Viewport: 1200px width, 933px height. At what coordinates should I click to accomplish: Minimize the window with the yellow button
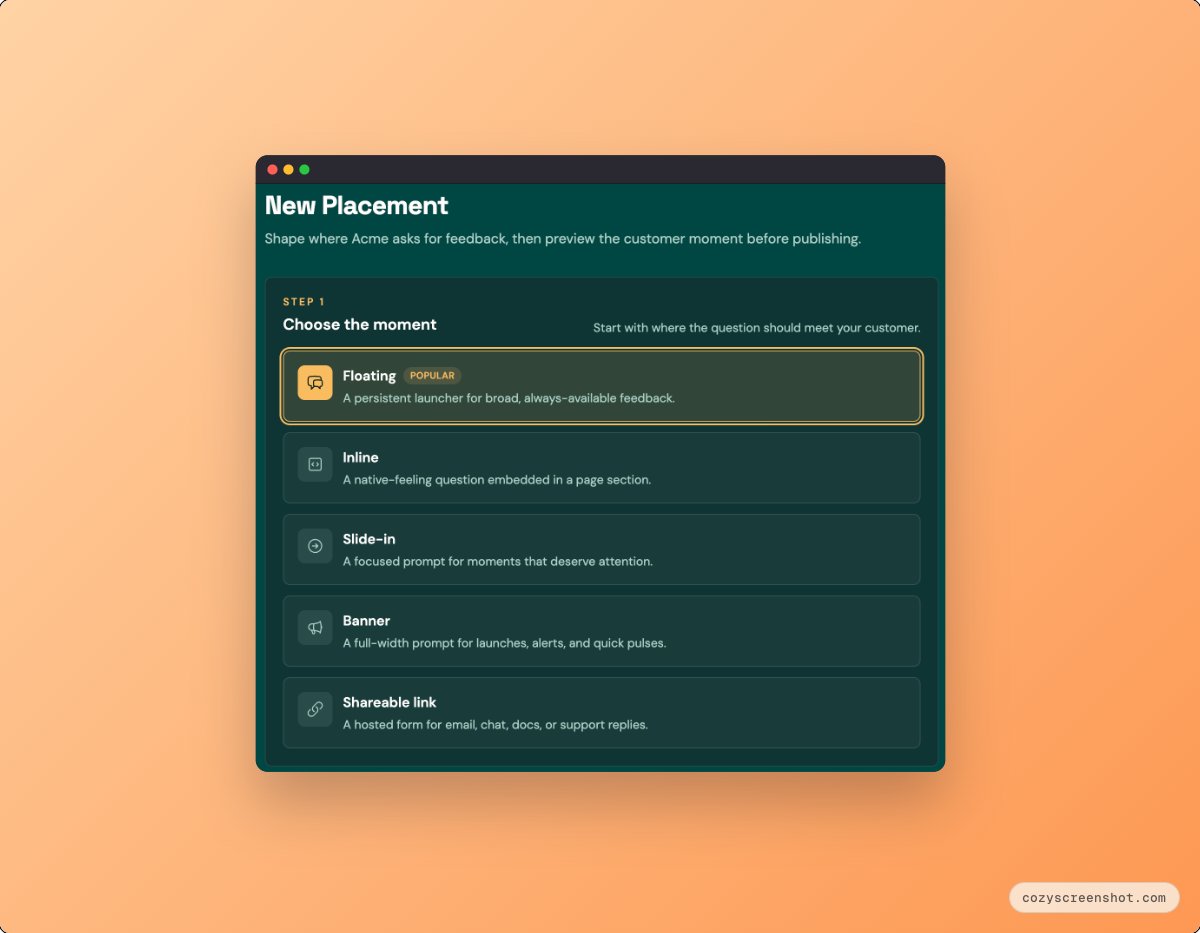click(288, 170)
